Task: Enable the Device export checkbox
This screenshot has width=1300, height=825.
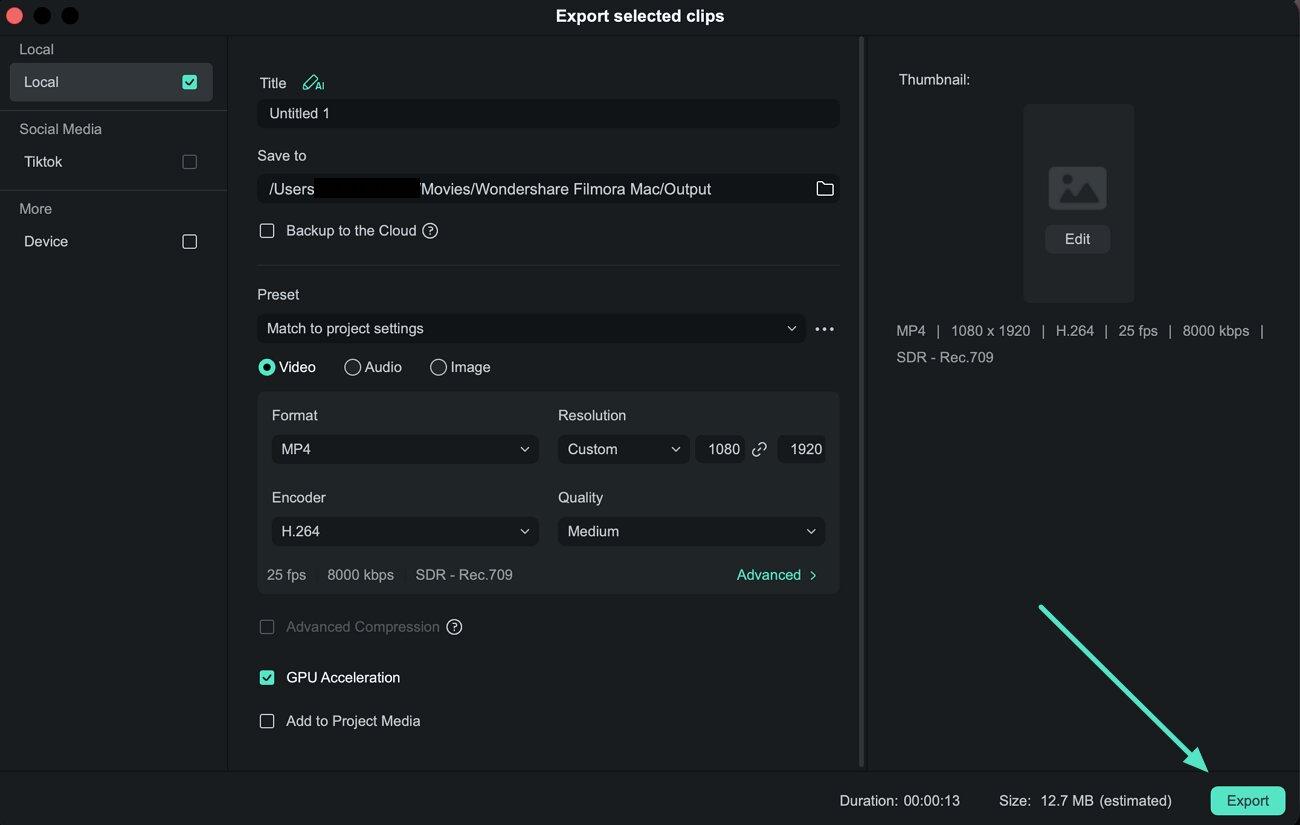Action: pos(190,242)
